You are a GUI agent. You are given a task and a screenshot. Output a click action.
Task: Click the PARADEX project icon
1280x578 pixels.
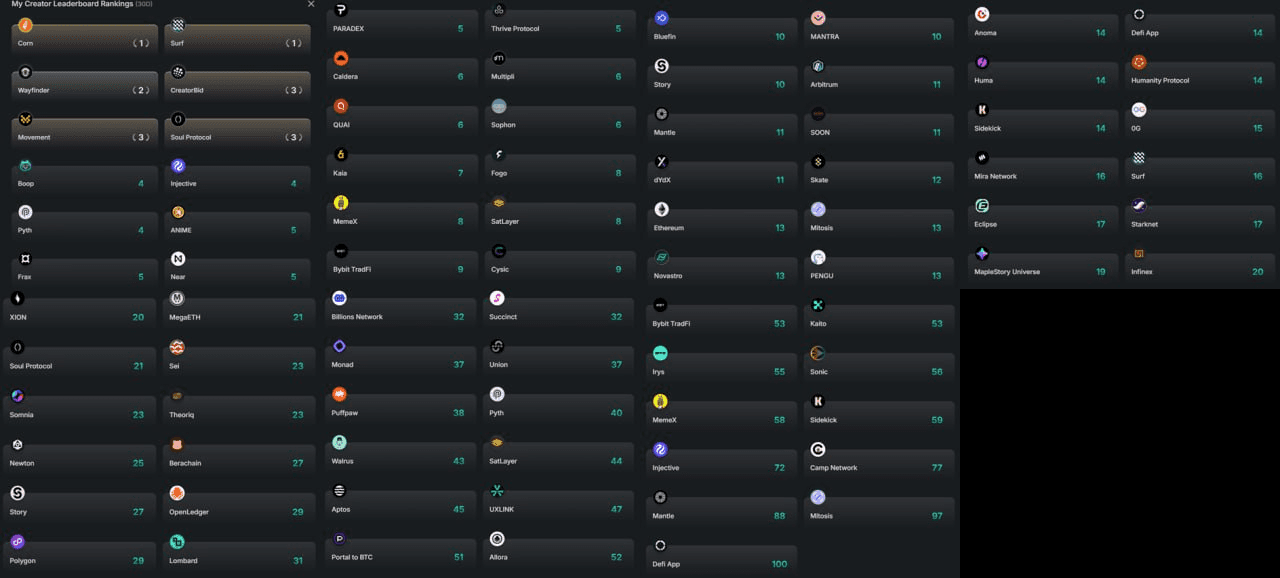(340, 10)
